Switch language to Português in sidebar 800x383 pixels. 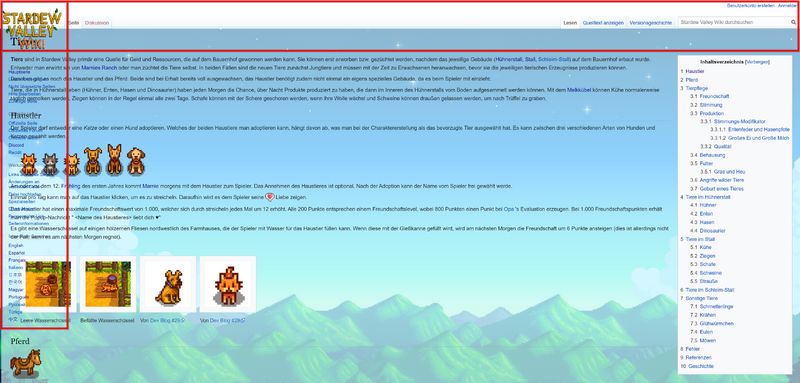point(18,297)
